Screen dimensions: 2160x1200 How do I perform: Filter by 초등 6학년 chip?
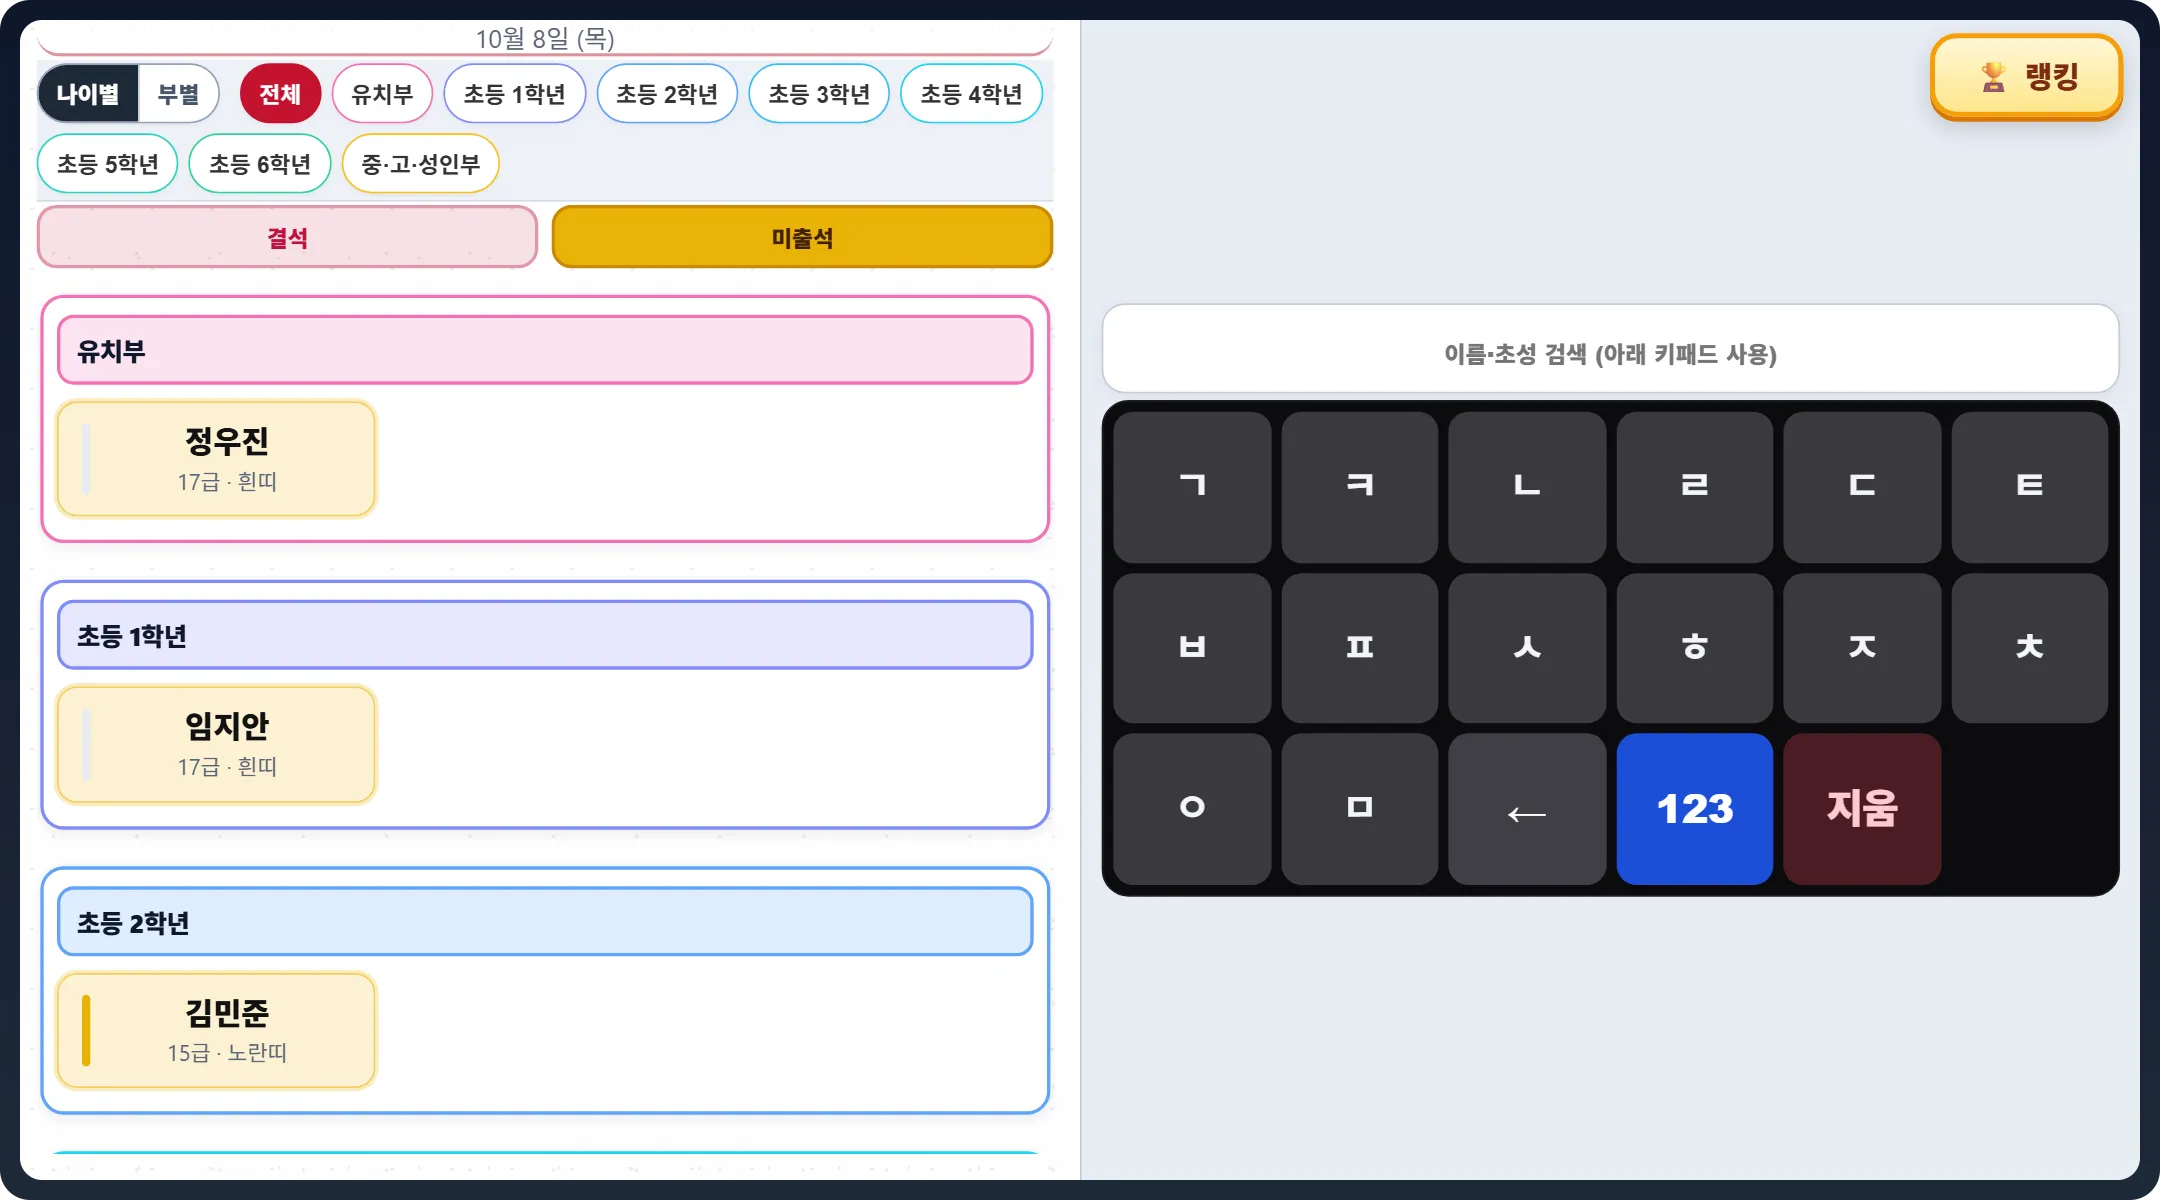[x=260, y=164]
